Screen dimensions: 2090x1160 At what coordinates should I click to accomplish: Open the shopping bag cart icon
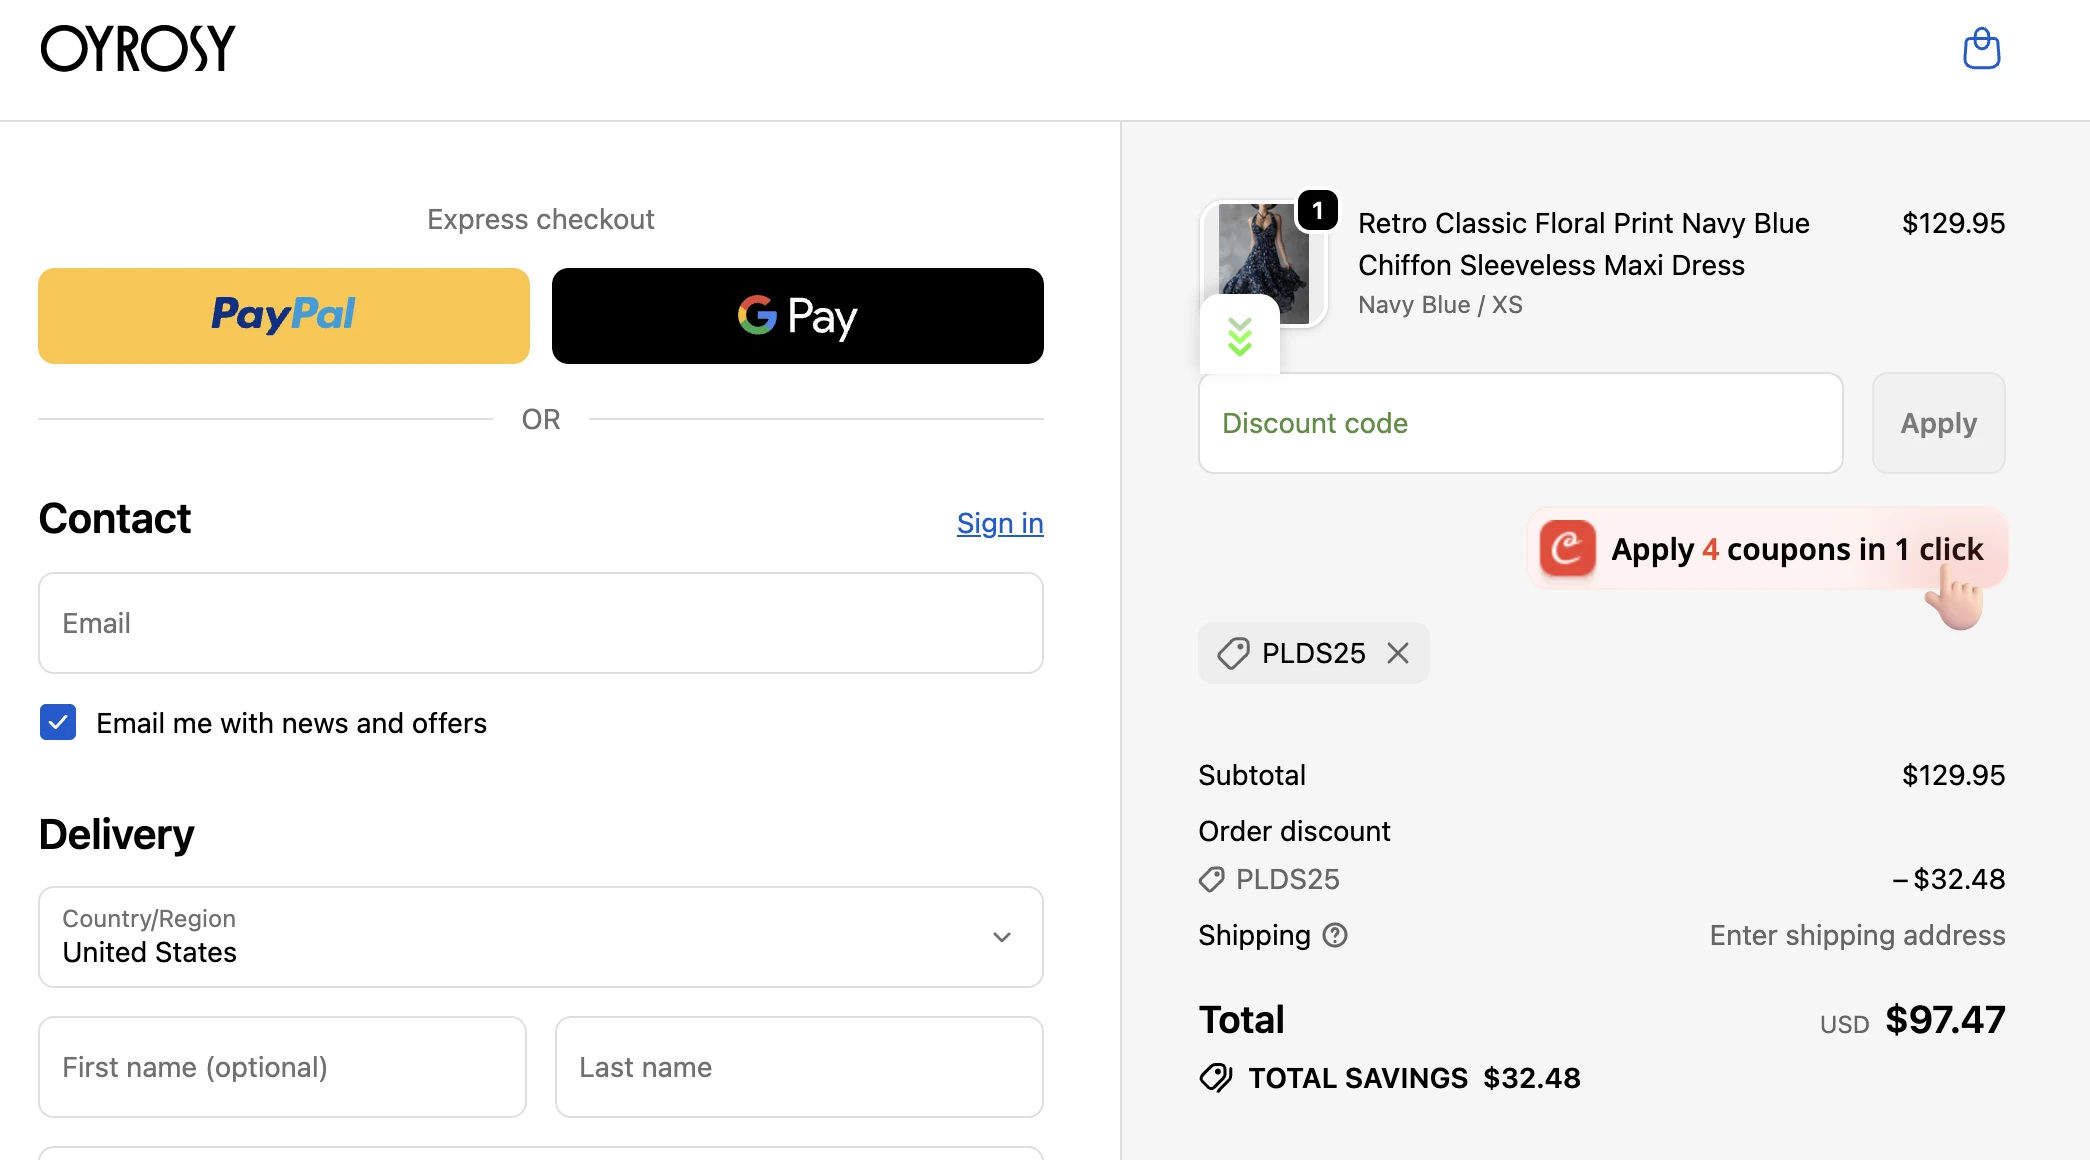1981,48
